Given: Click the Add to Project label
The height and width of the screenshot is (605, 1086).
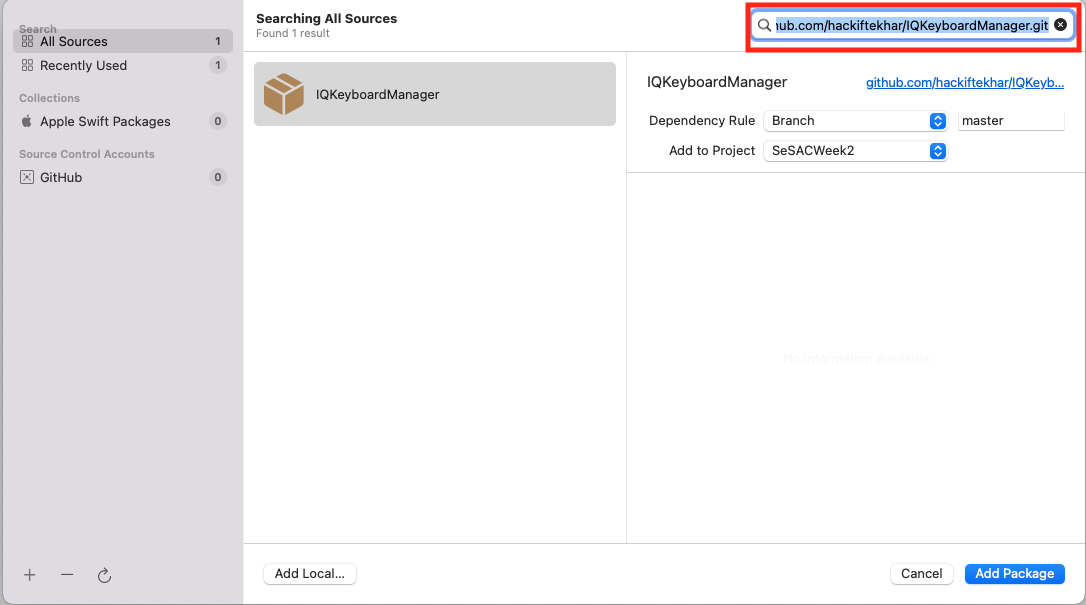Looking at the screenshot, I should click(712, 151).
